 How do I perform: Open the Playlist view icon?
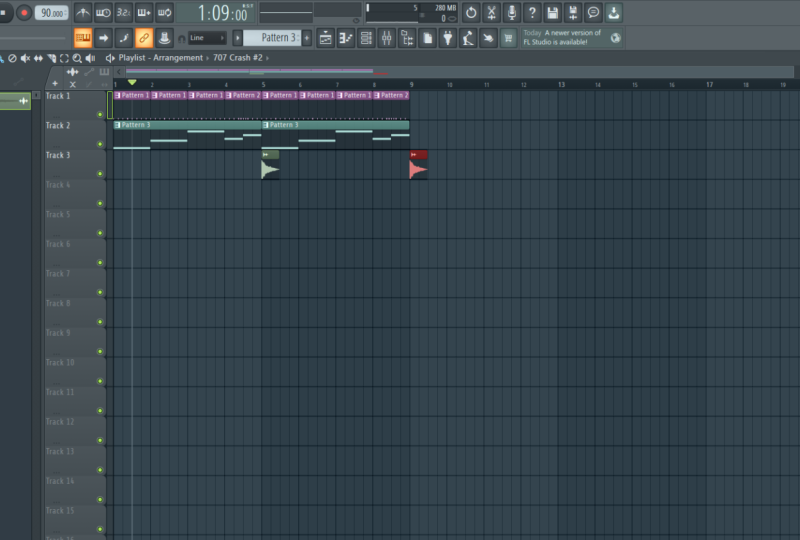pos(326,38)
